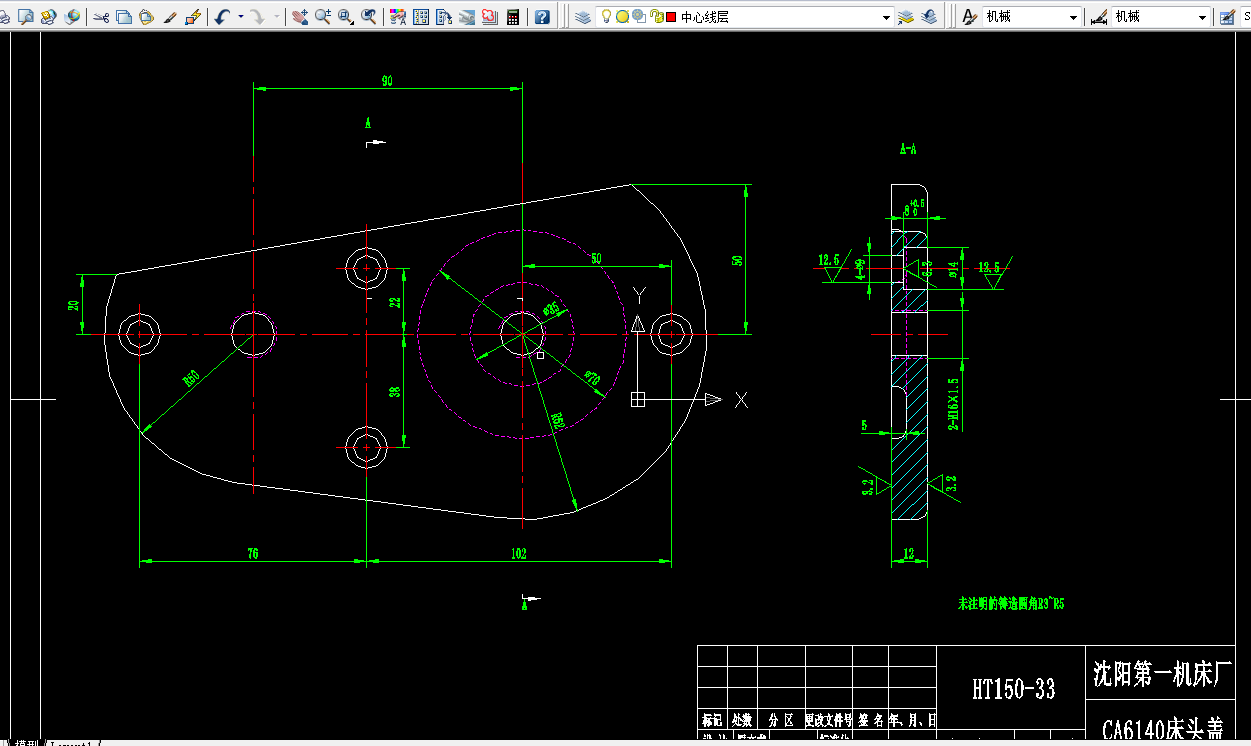The image size is (1251, 746).
Task: Open the Dimension Style icon
Action: click(x=1098, y=17)
